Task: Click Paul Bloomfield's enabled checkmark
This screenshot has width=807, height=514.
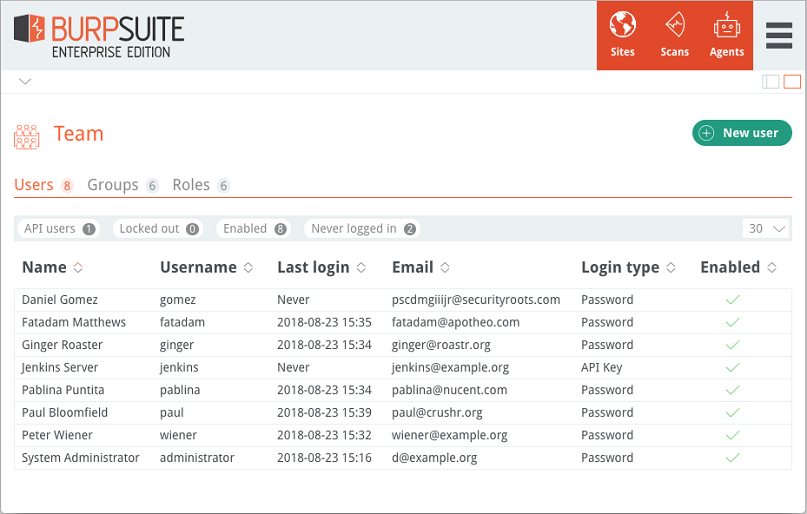Action: pyautogui.click(x=732, y=413)
